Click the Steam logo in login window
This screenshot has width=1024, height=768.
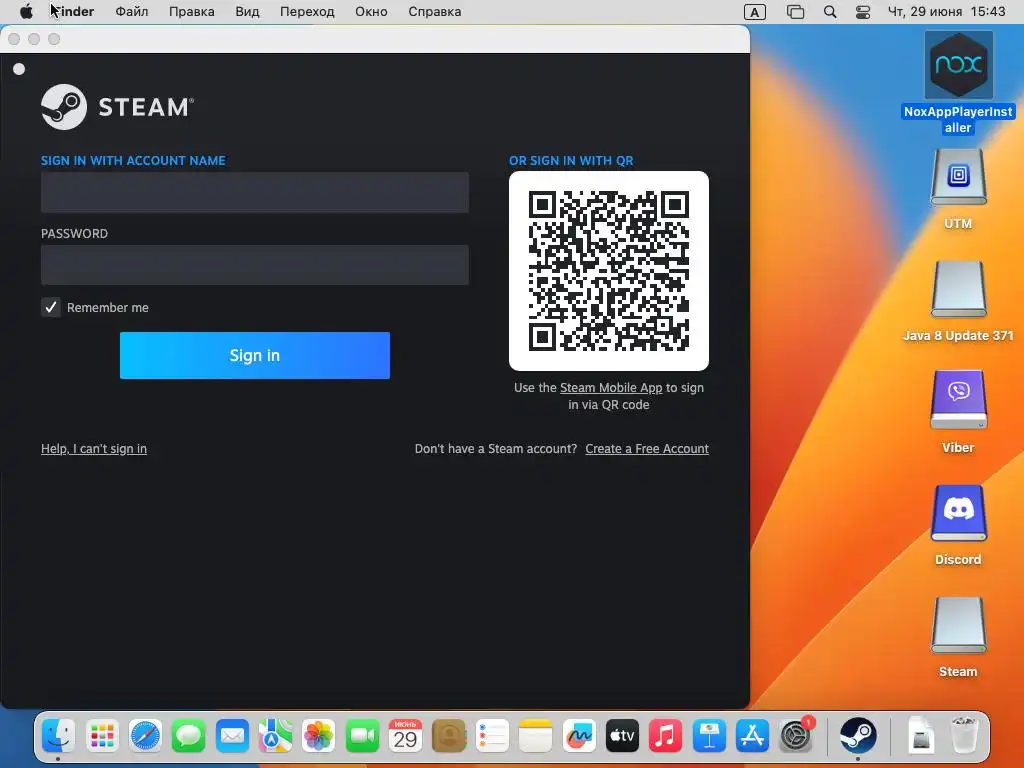click(118, 106)
